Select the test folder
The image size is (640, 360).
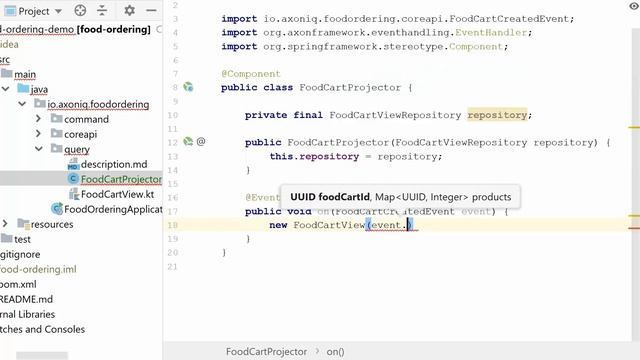tap(22, 239)
